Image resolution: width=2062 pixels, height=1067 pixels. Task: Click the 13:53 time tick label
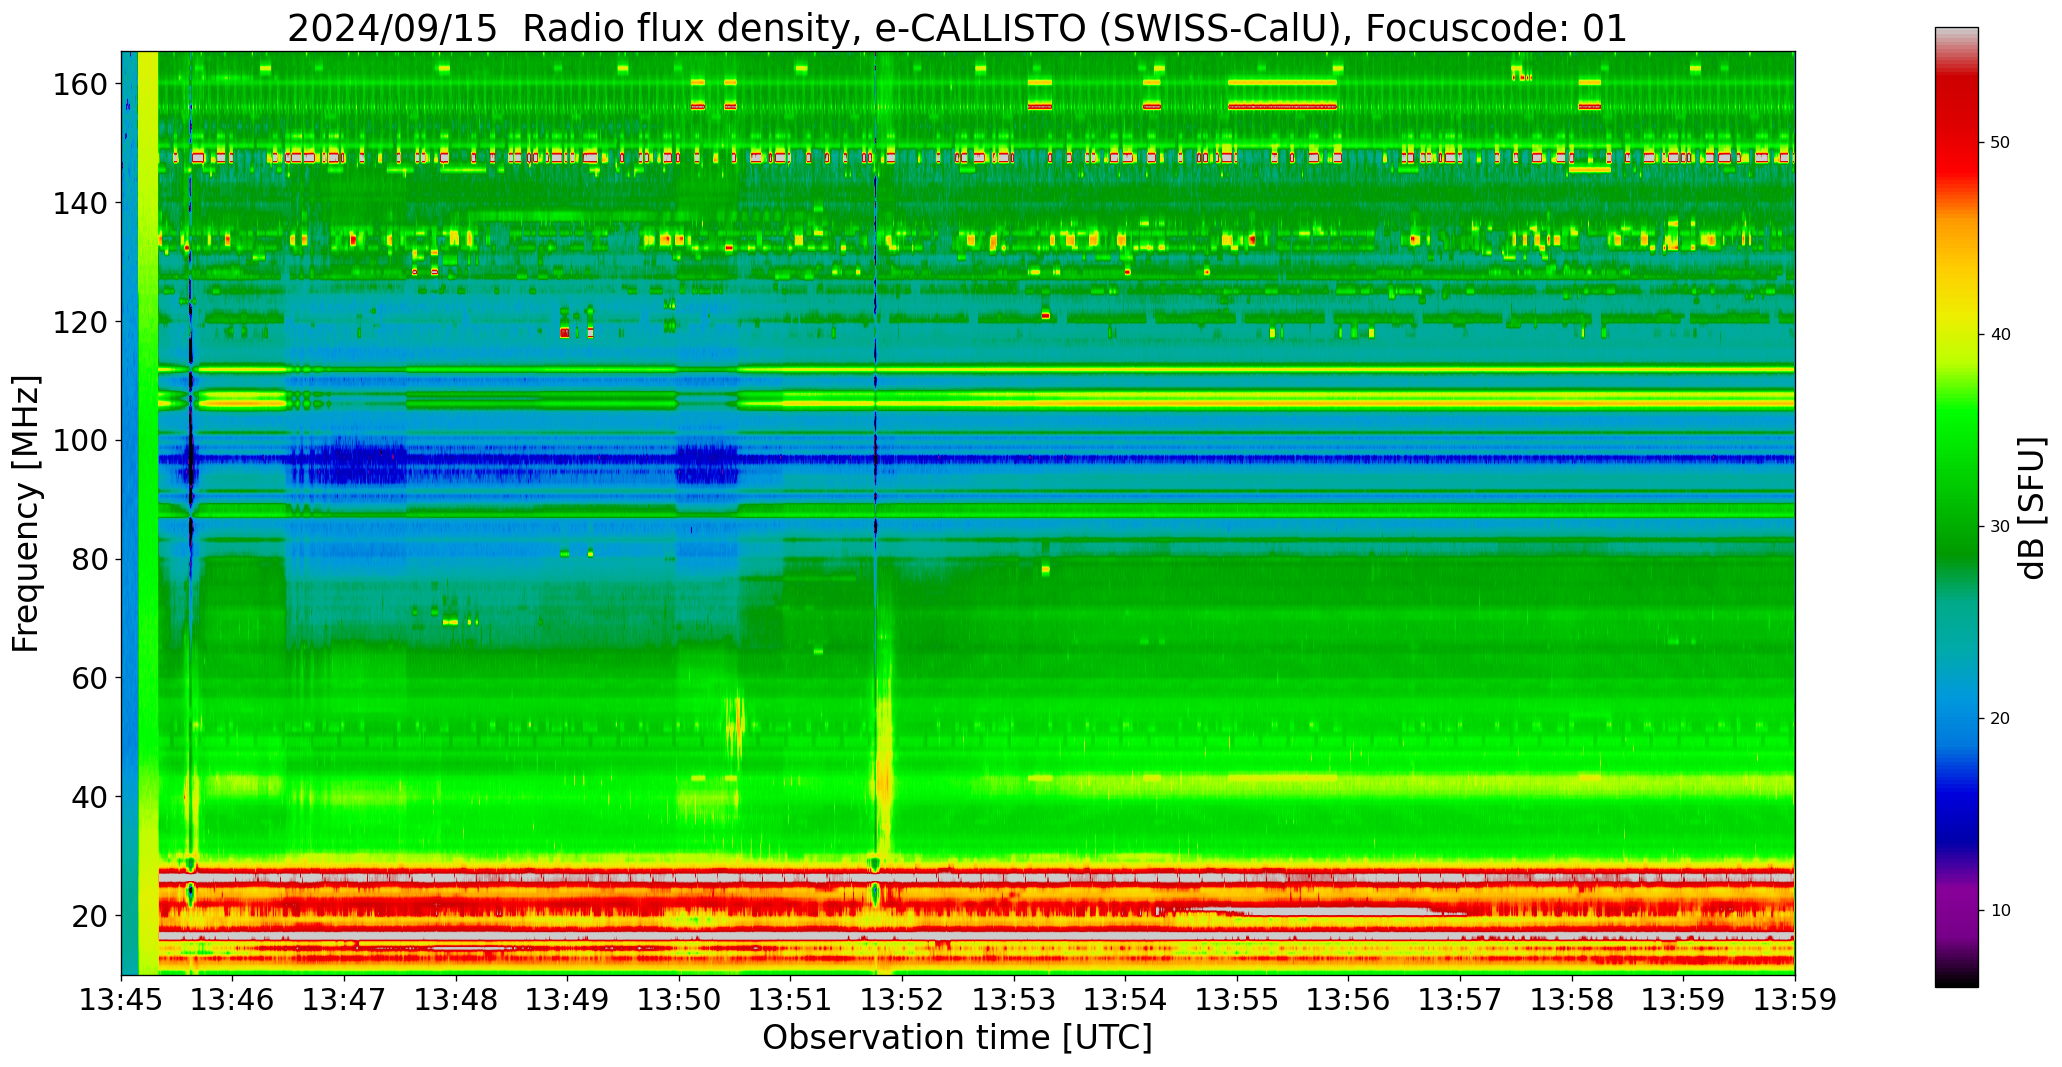pyautogui.click(x=1014, y=1000)
